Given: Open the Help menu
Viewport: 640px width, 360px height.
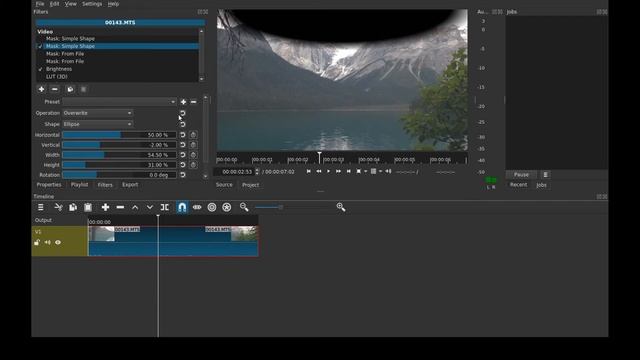Looking at the screenshot, I should point(113,4).
